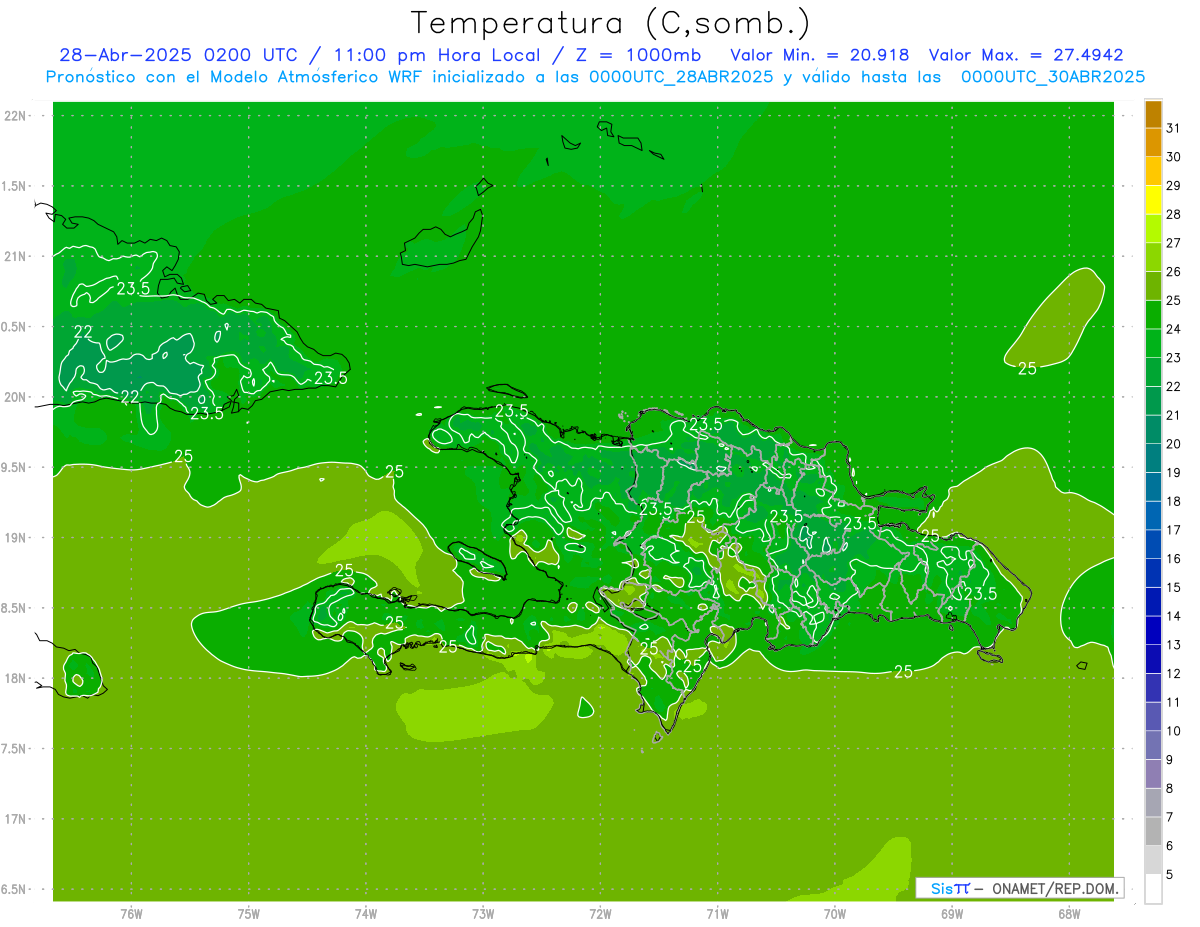Click the color bar segment between 19 and 20
The height and width of the screenshot is (927, 1200).
(1153, 458)
